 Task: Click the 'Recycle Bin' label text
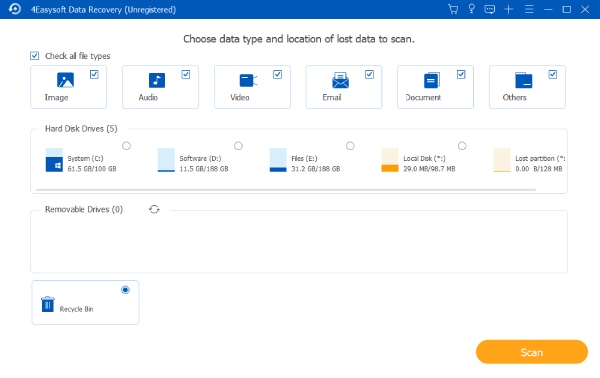click(x=77, y=309)
